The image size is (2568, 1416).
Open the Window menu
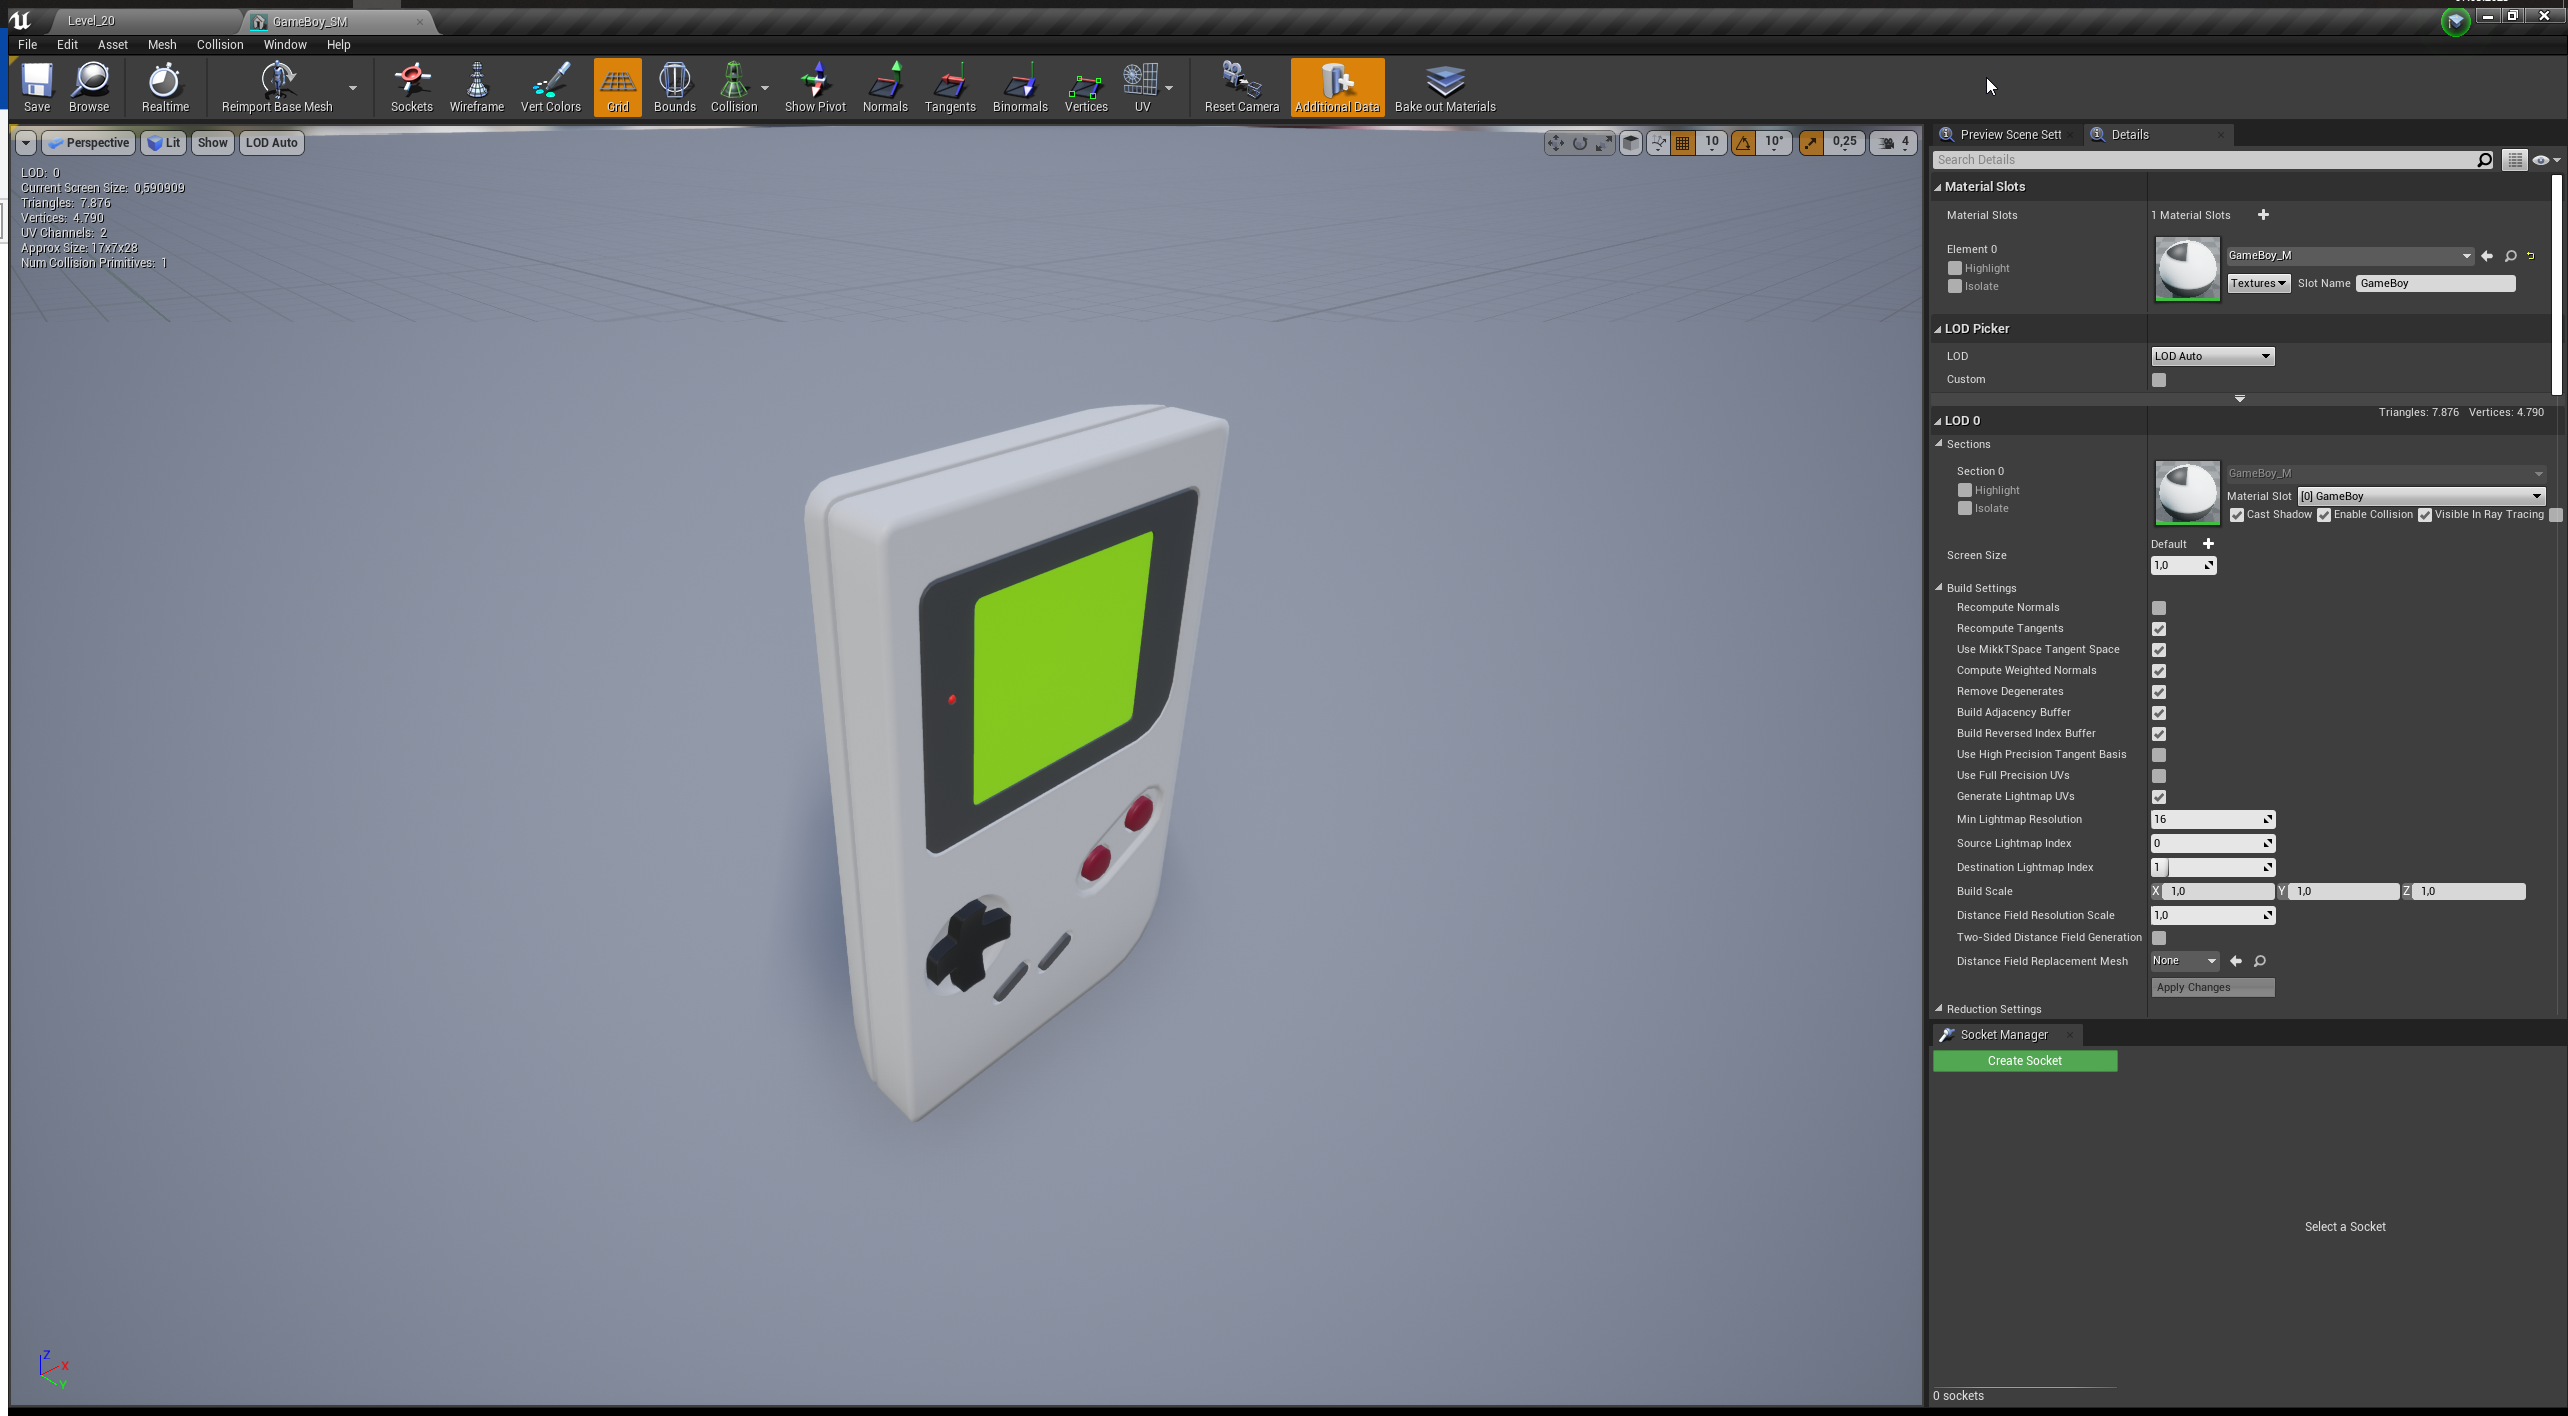click(285, 45)
